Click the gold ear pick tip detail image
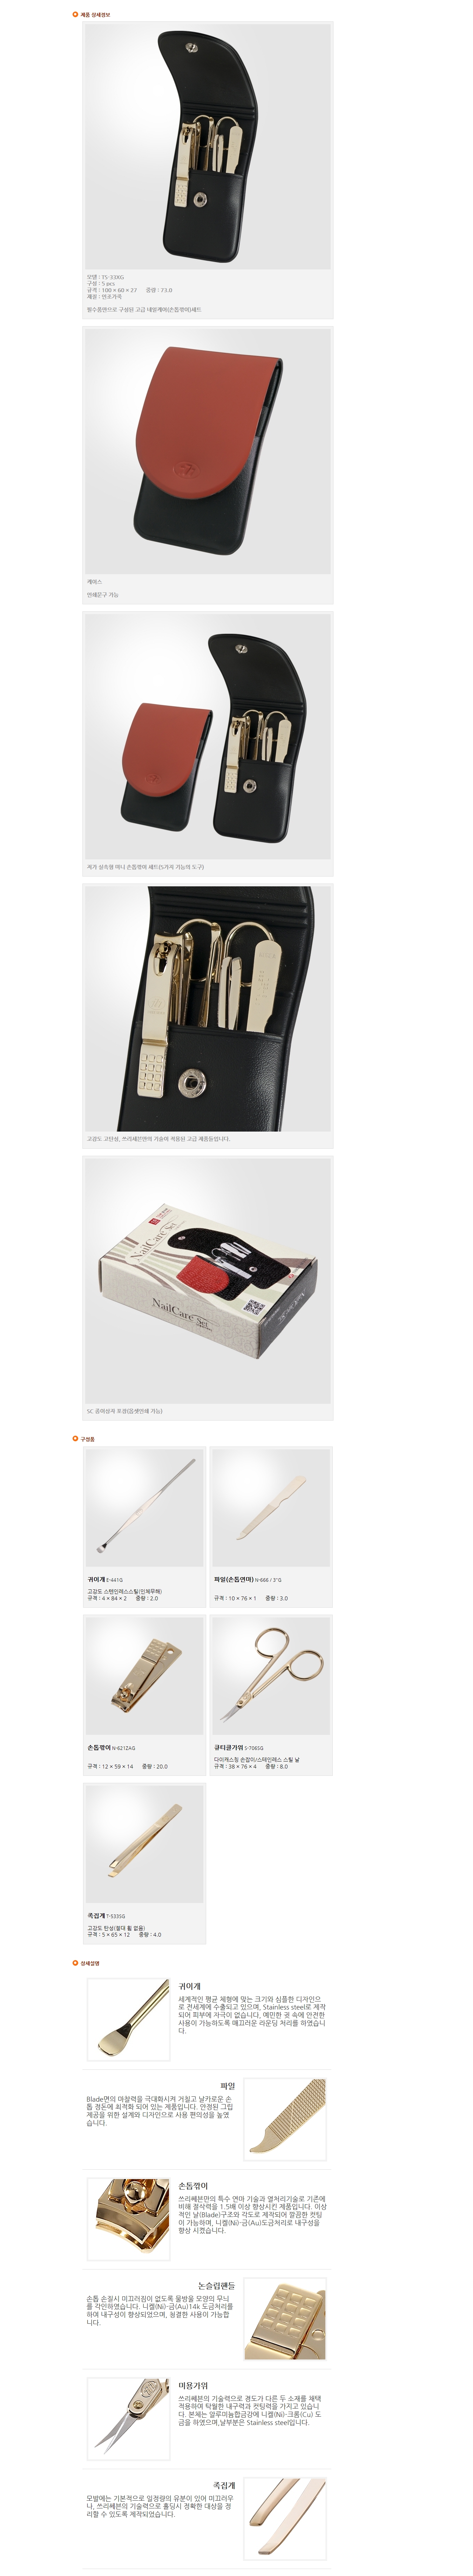473x2576 pixels. coord(128,2019)
